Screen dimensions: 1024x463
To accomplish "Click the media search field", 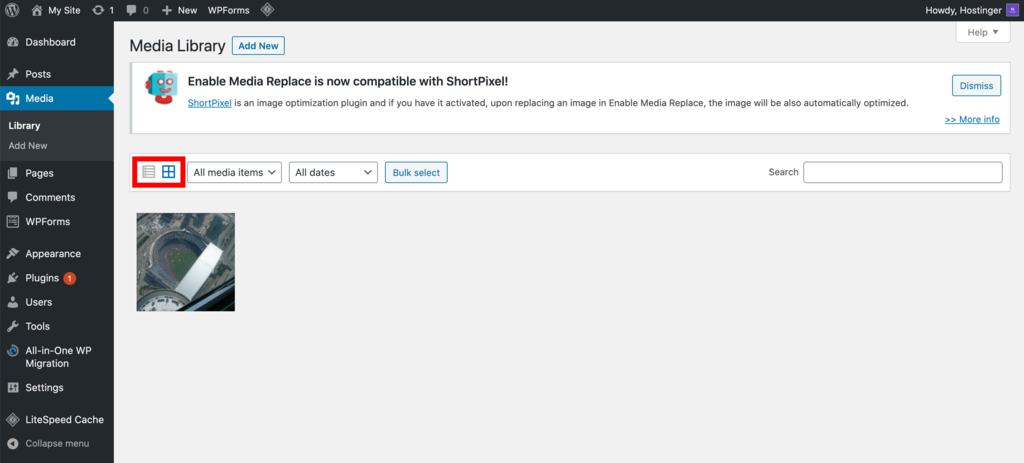I will pos(902,172).
